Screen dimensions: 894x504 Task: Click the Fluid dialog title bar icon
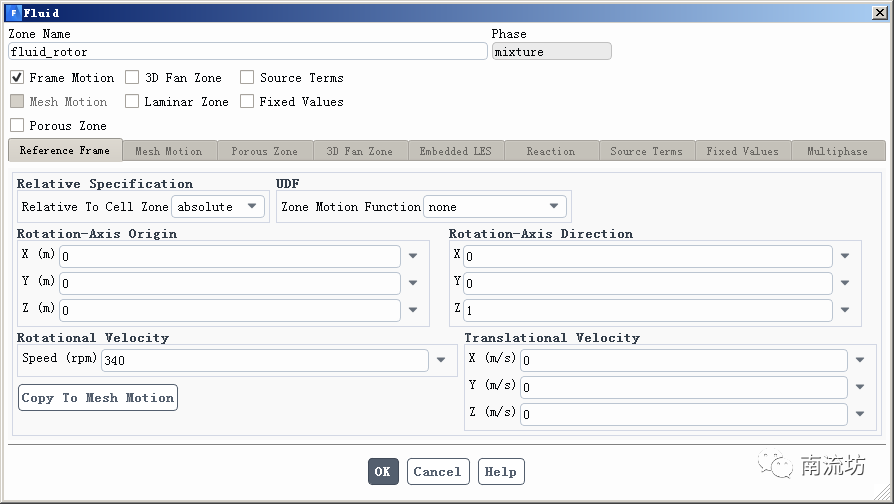pyautogui.click(x=14, y=13)
